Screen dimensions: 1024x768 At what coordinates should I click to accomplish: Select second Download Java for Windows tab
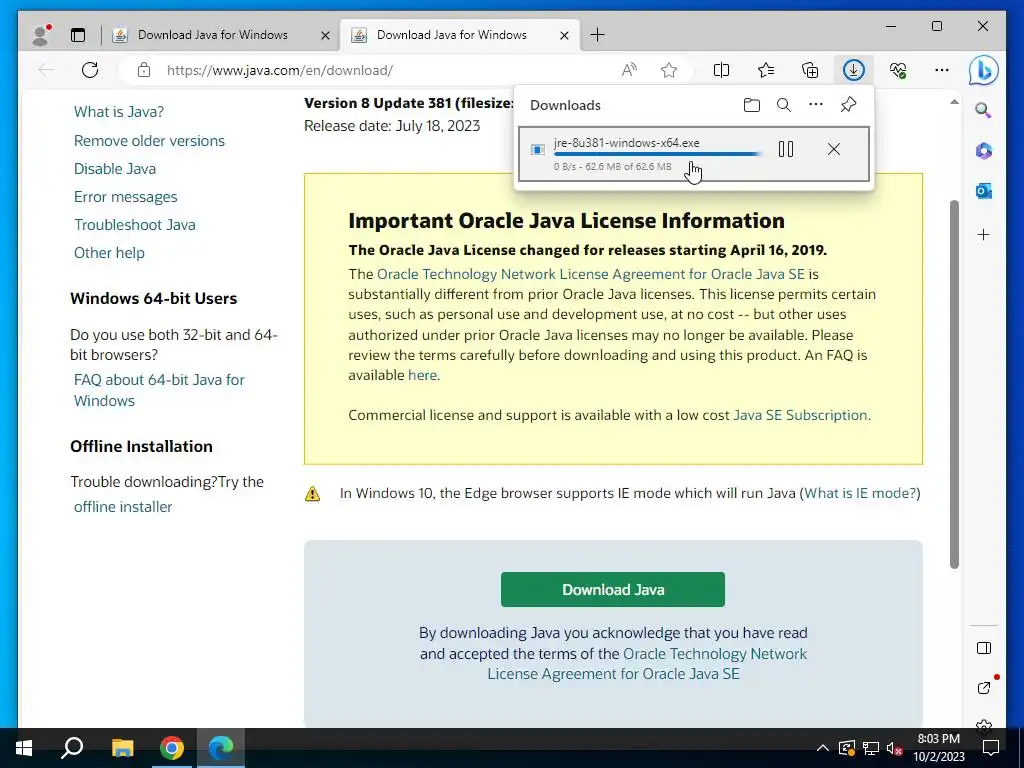point(451,35)
